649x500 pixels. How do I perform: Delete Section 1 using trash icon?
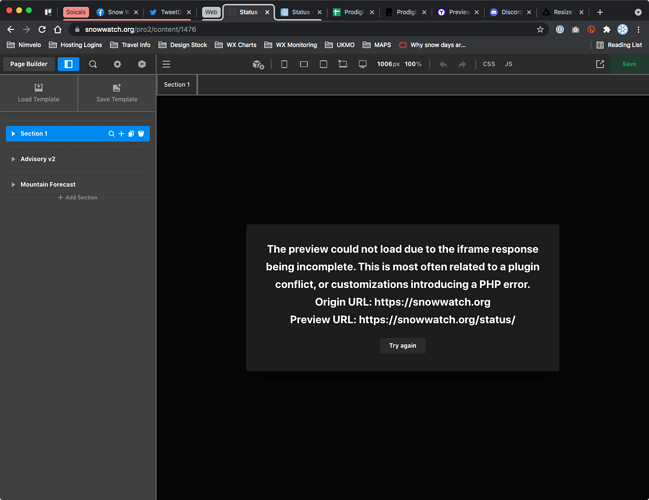click(141, 134)
